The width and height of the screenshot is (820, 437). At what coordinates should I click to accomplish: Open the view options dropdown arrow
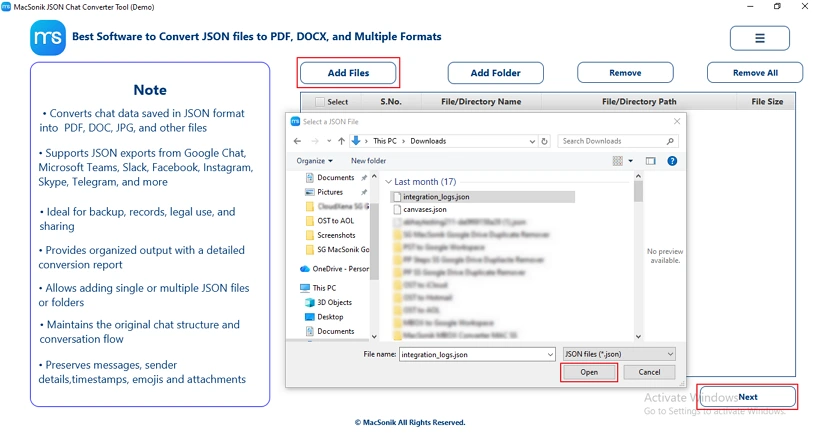[631, 161]
